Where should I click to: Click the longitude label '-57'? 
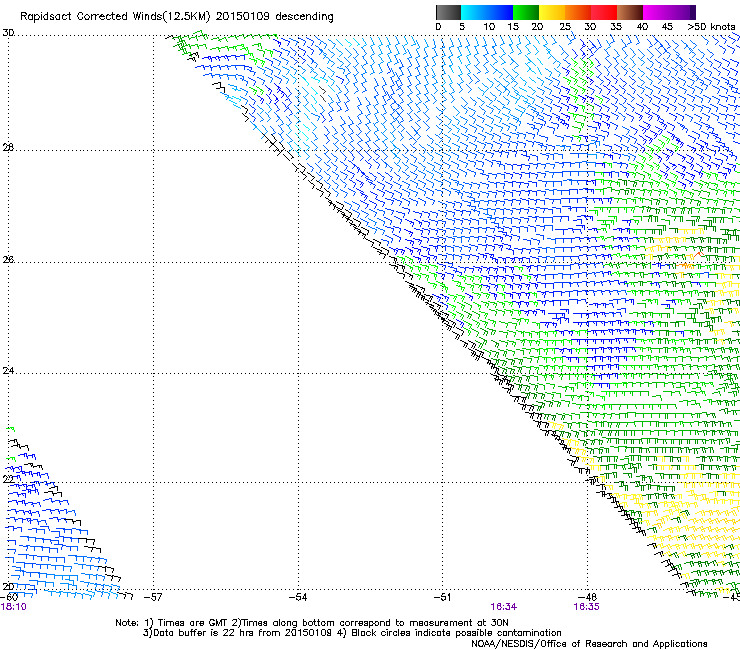tap(153, 597)
